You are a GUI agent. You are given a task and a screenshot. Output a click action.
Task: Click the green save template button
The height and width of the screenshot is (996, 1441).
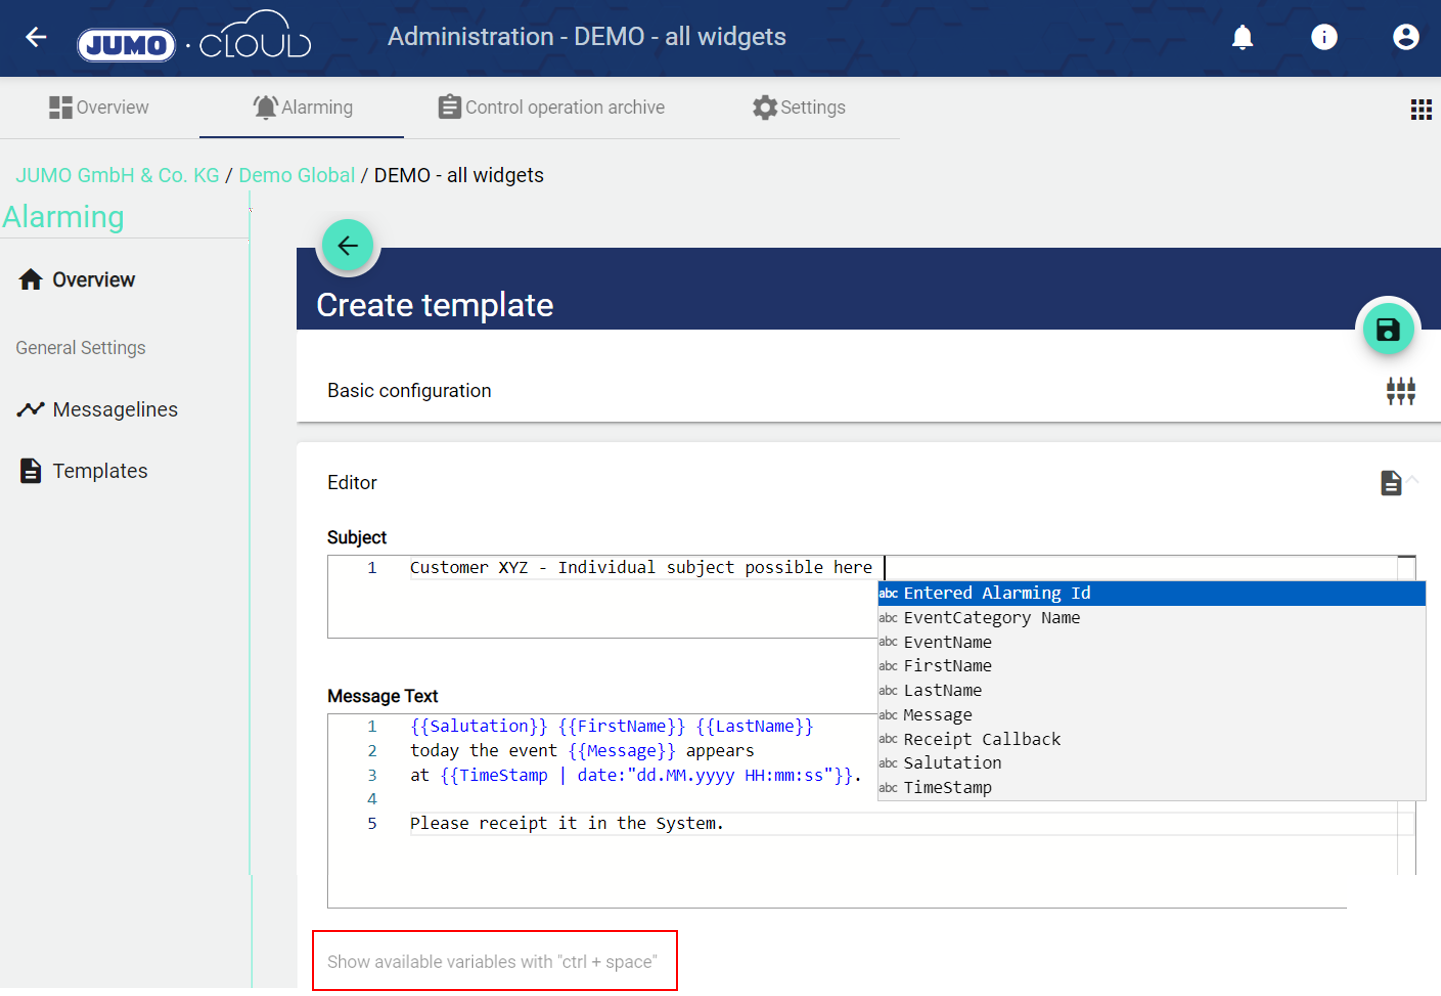click(x=1388, y=330)
